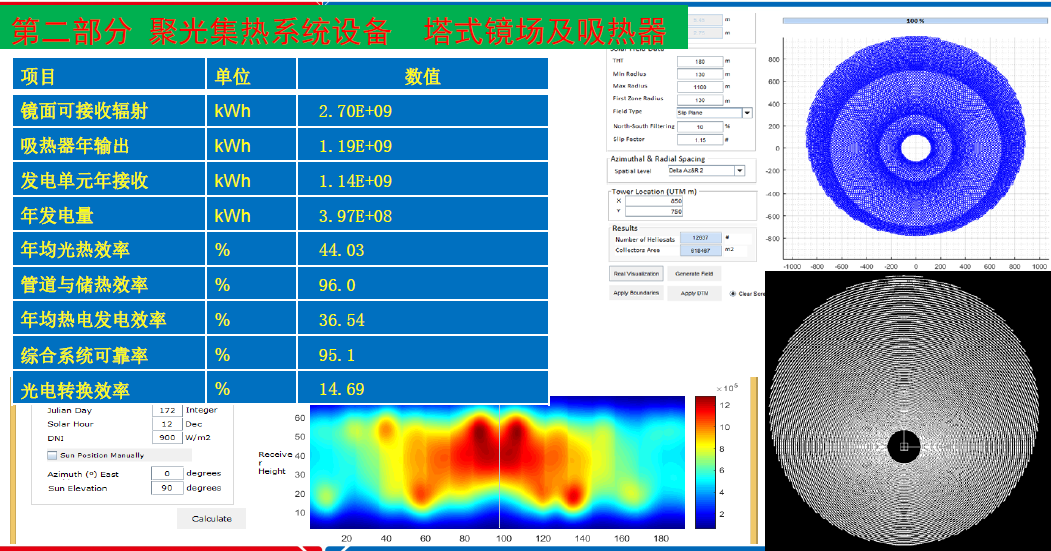The width and height of the screenshot is (1051, 551).
Task: Edit the Tower Location Y field
Action: click(x=654, y=211)
